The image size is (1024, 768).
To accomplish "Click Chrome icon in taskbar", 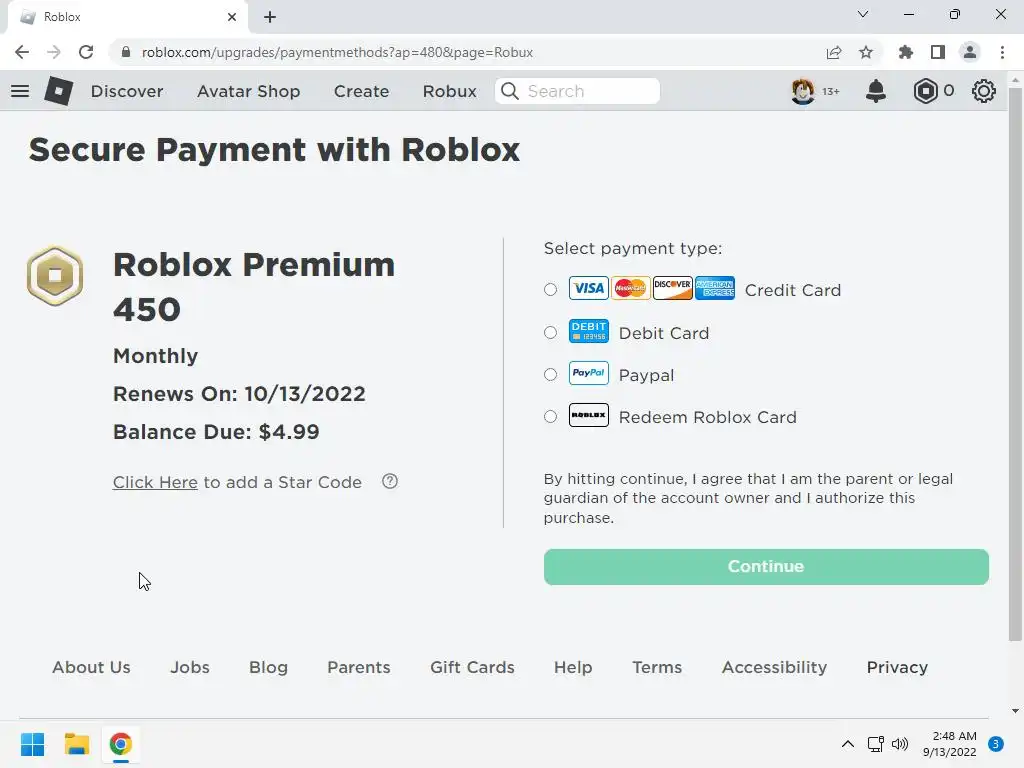I will (121, 744).
